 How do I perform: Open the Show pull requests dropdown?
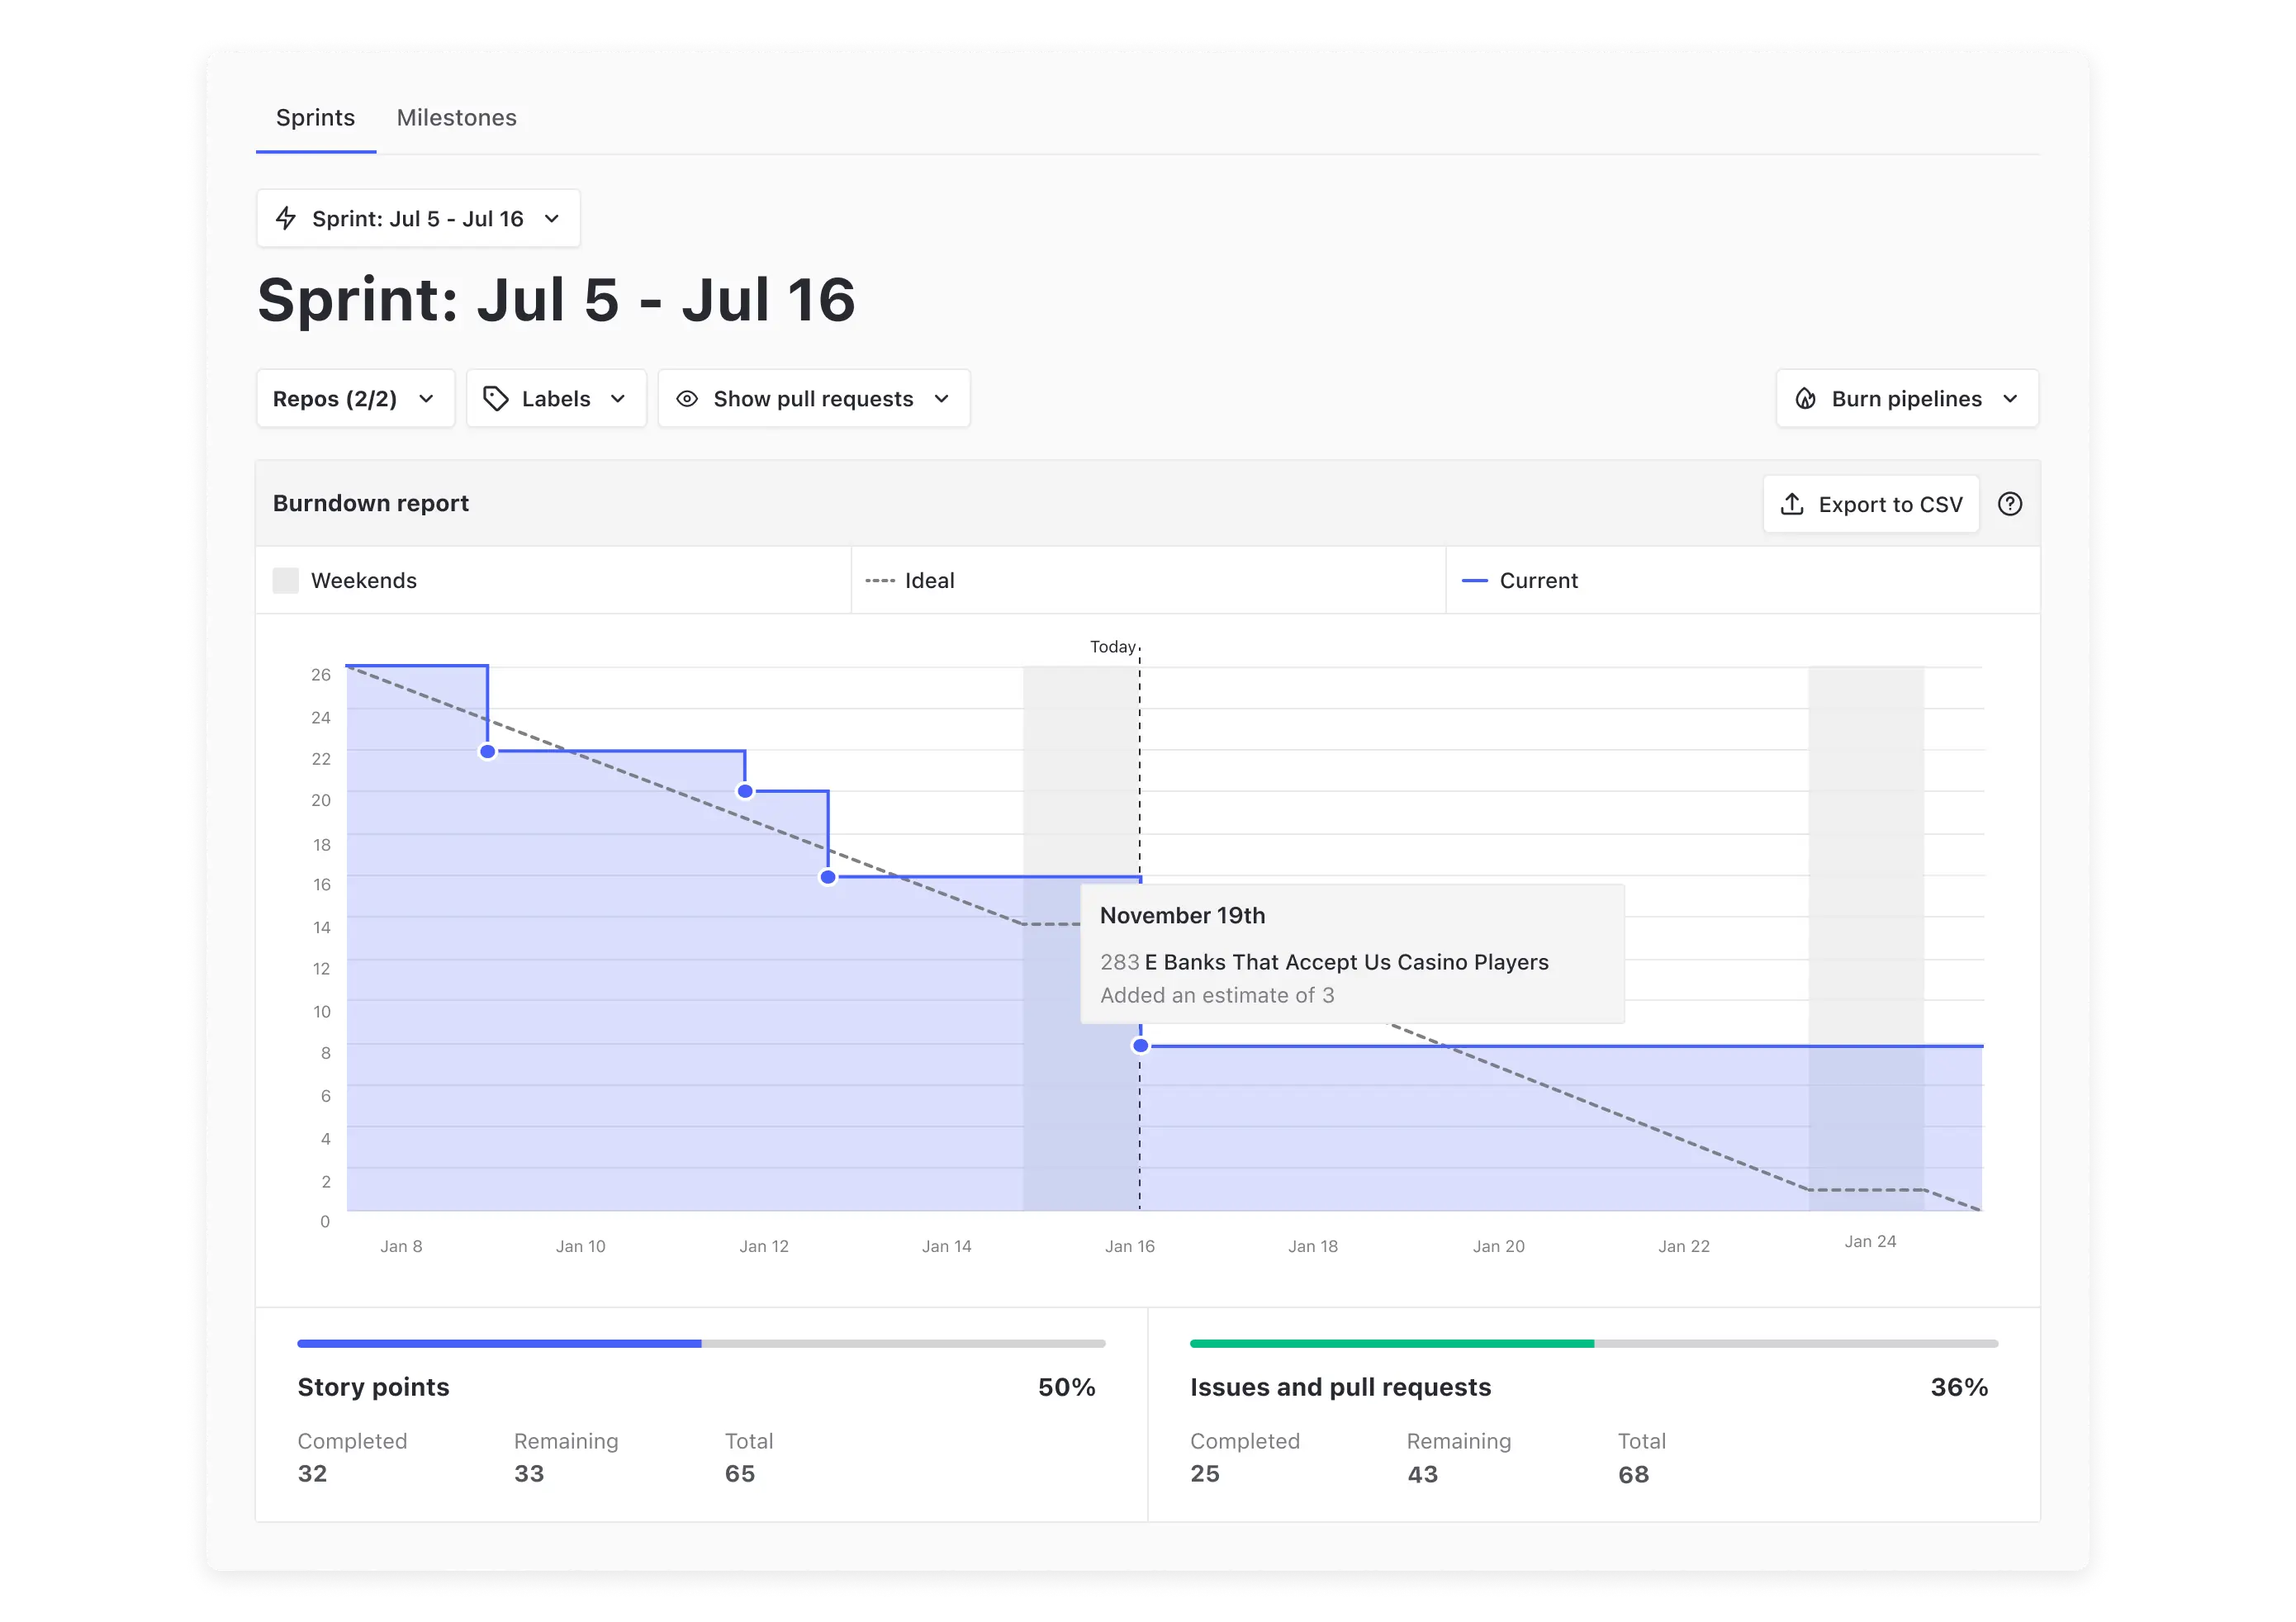[813, 398]
